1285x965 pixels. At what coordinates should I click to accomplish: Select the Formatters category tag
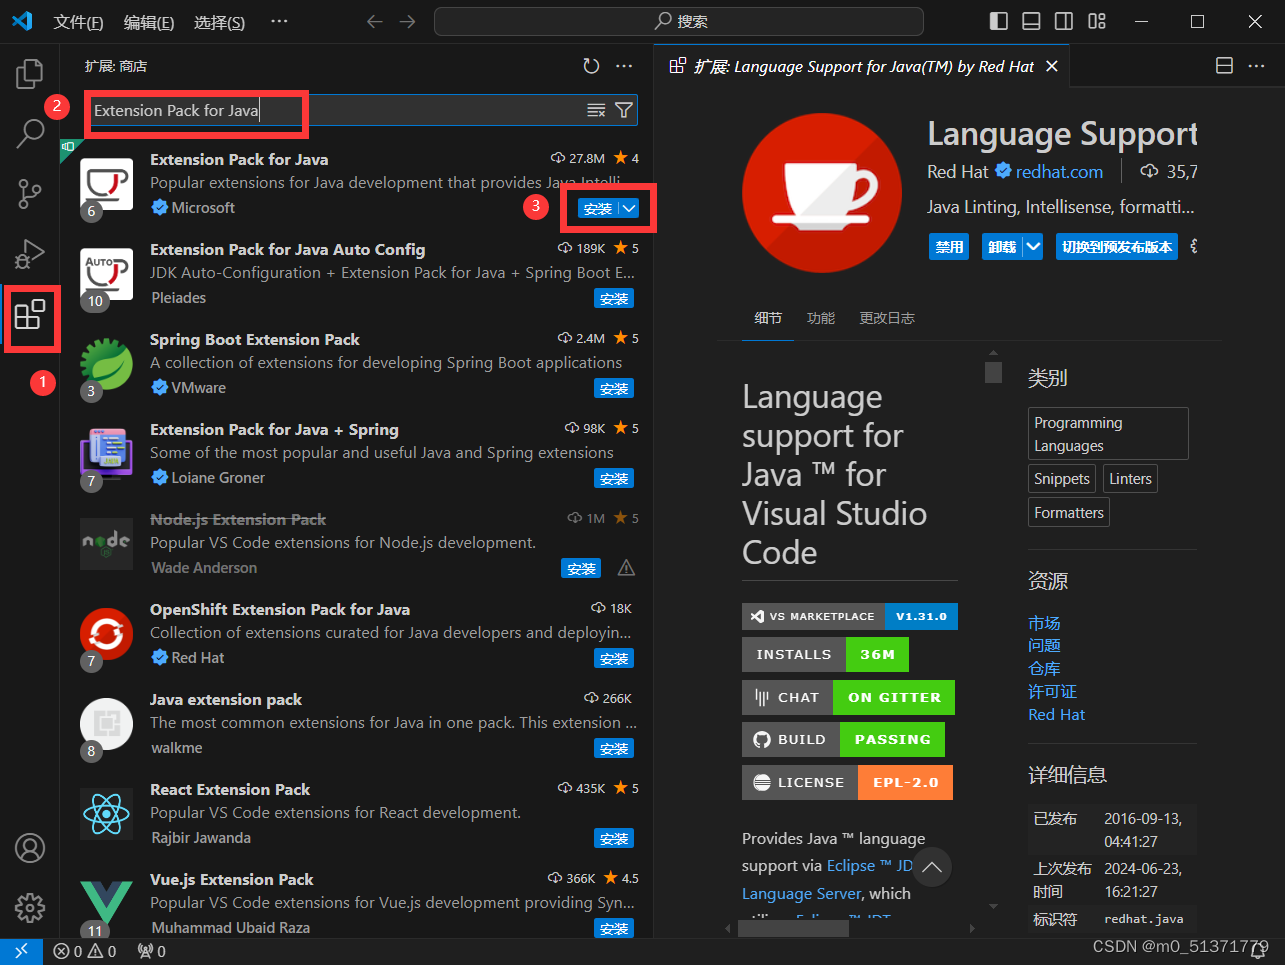pos(1069,513)
